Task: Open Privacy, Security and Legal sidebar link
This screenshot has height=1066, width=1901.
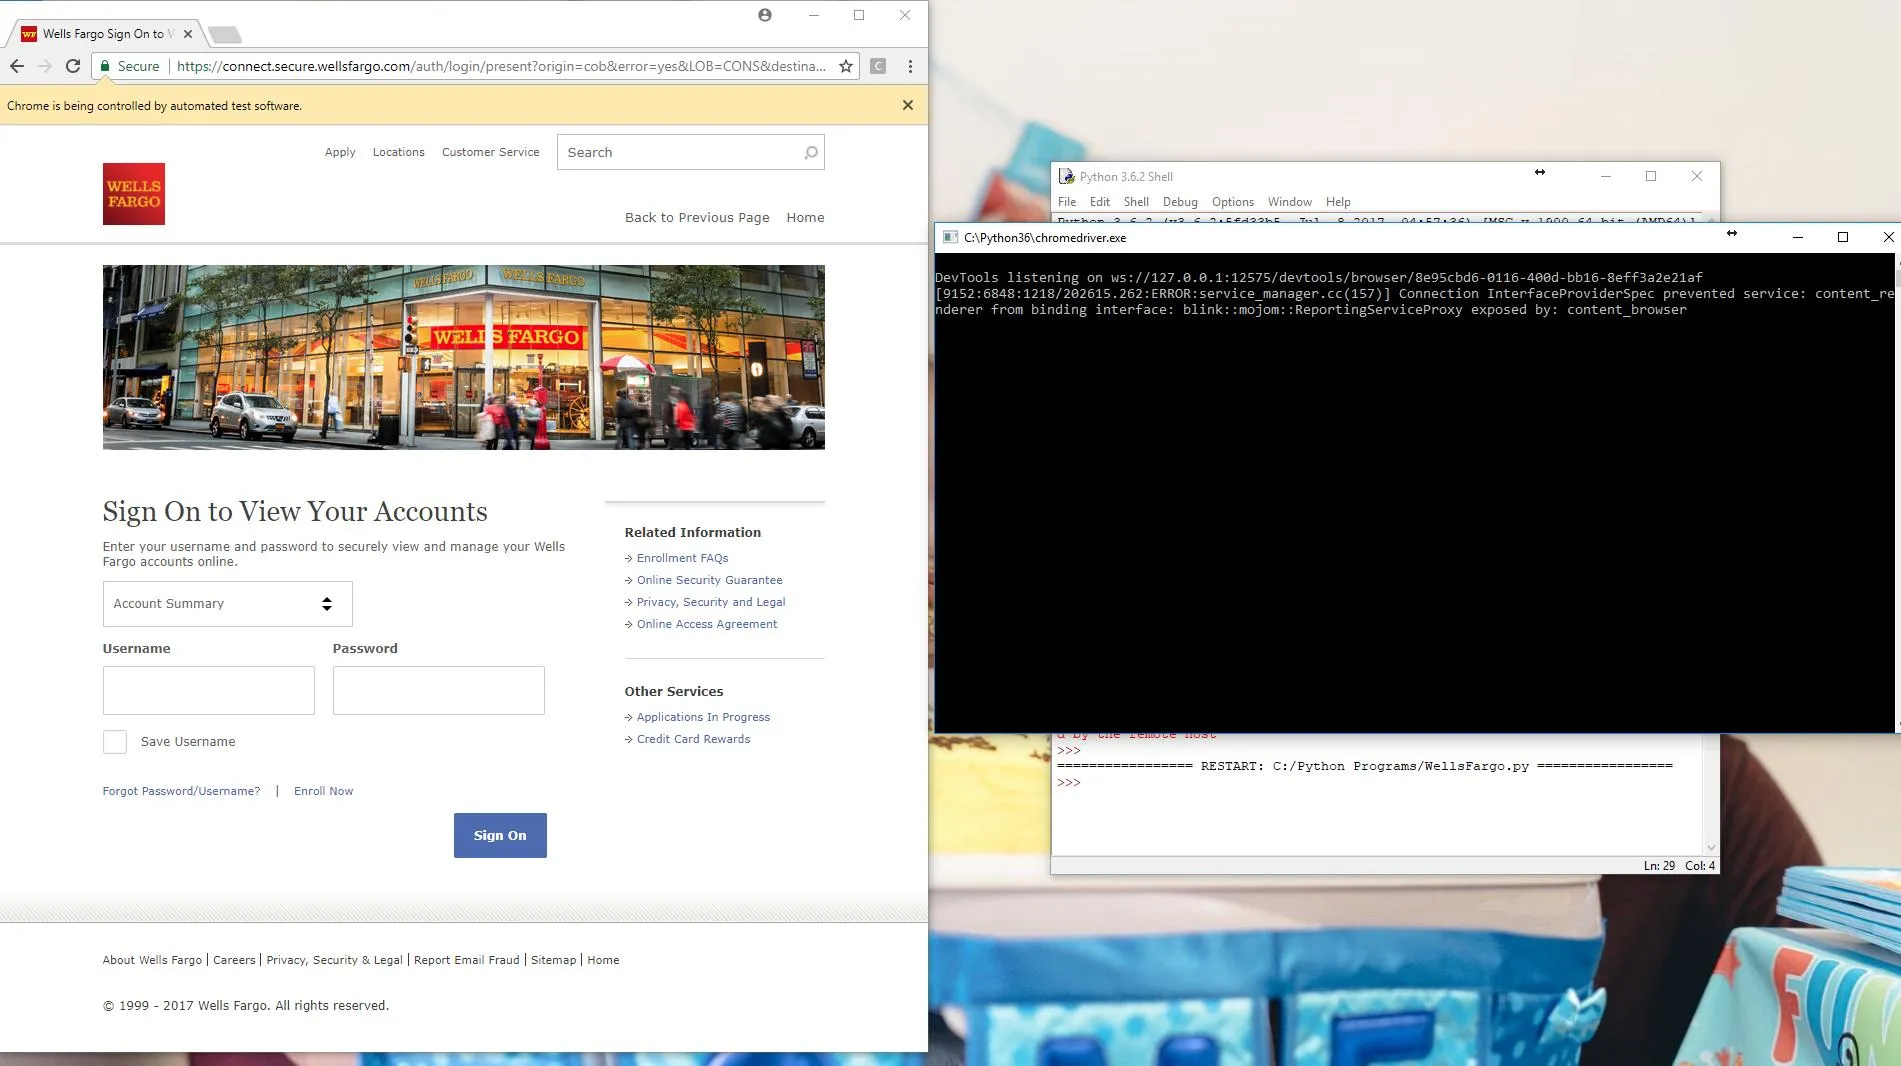Action: (711, 602)
